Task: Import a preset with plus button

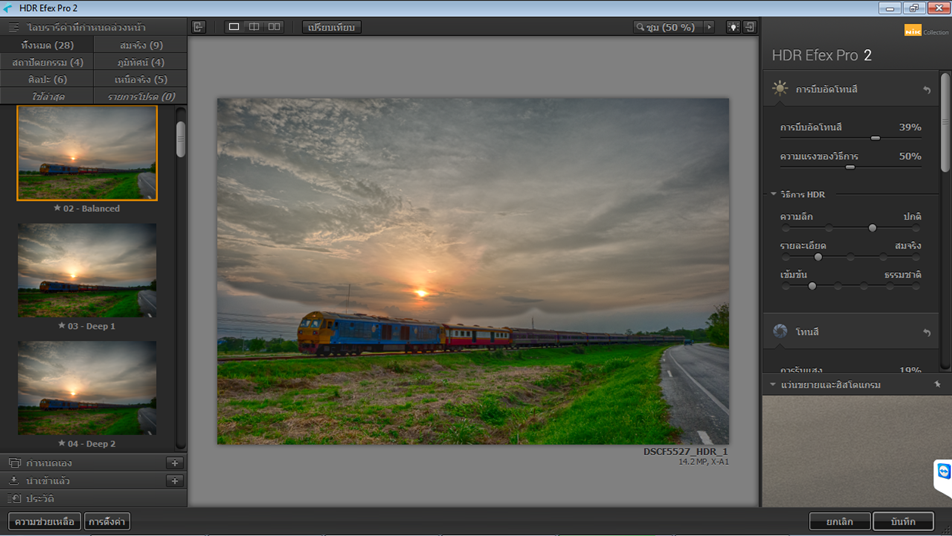Action: click(x=175, y=480)
